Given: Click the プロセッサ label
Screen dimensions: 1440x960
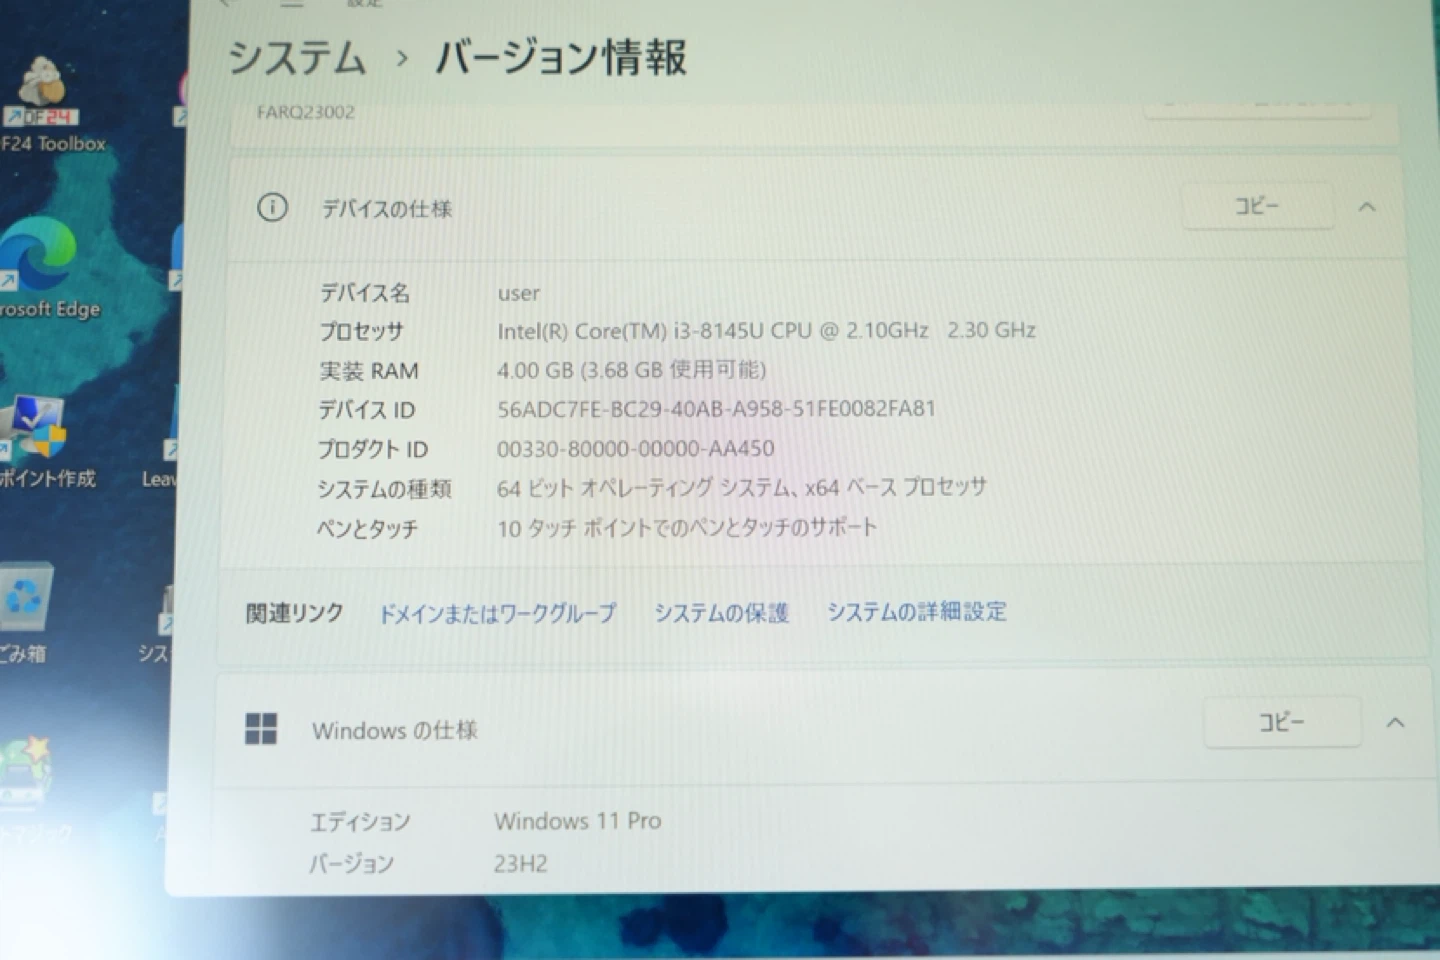Looking at the screenshot, I should [361, 331].
